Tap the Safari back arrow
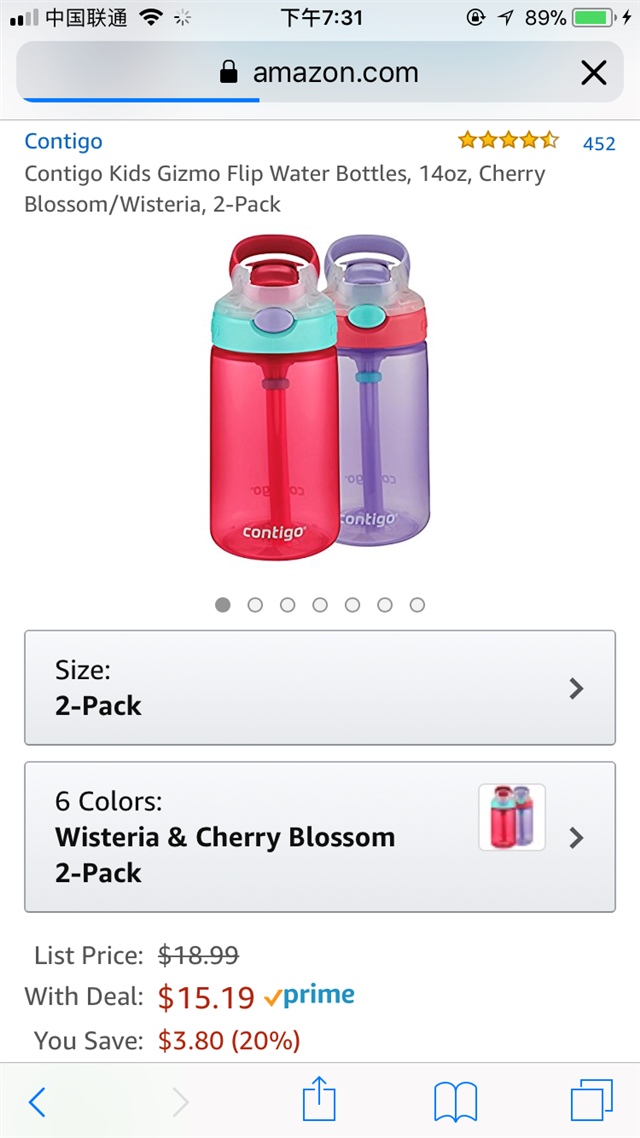 click(37, 1101)
